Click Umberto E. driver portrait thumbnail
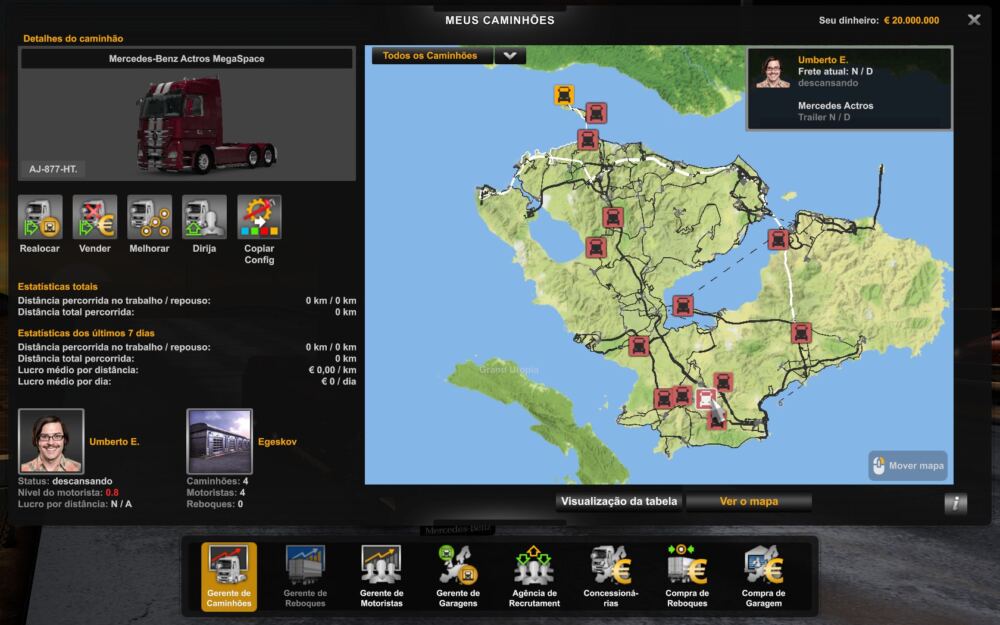 pyautogui.click(x=51, y=441)
